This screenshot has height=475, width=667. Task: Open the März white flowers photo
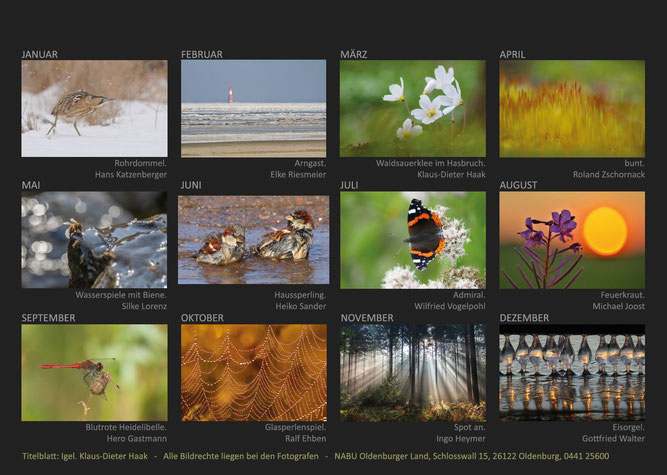point(413,108)
